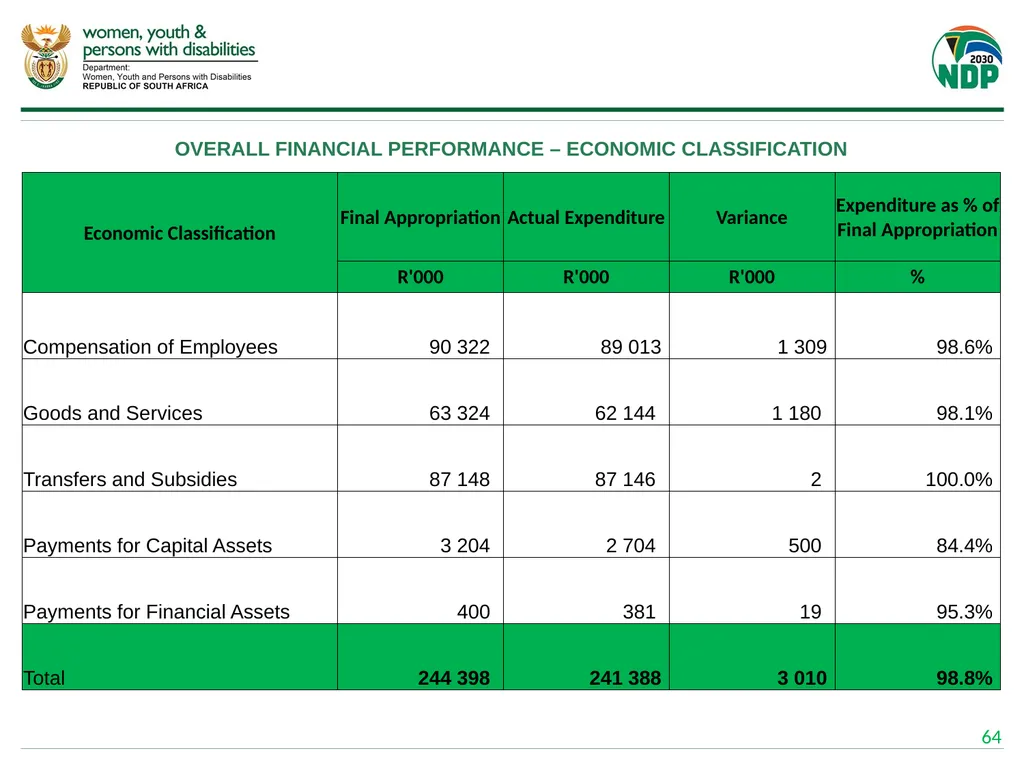Screen dimensions: 1024x768
Task: Click the Actual Expenditure column header
Action: point(586,217)
